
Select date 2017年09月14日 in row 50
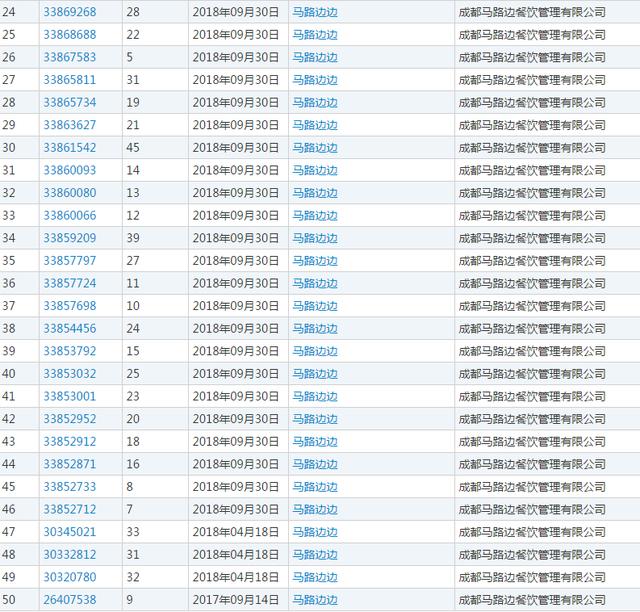tap(236, 600)
